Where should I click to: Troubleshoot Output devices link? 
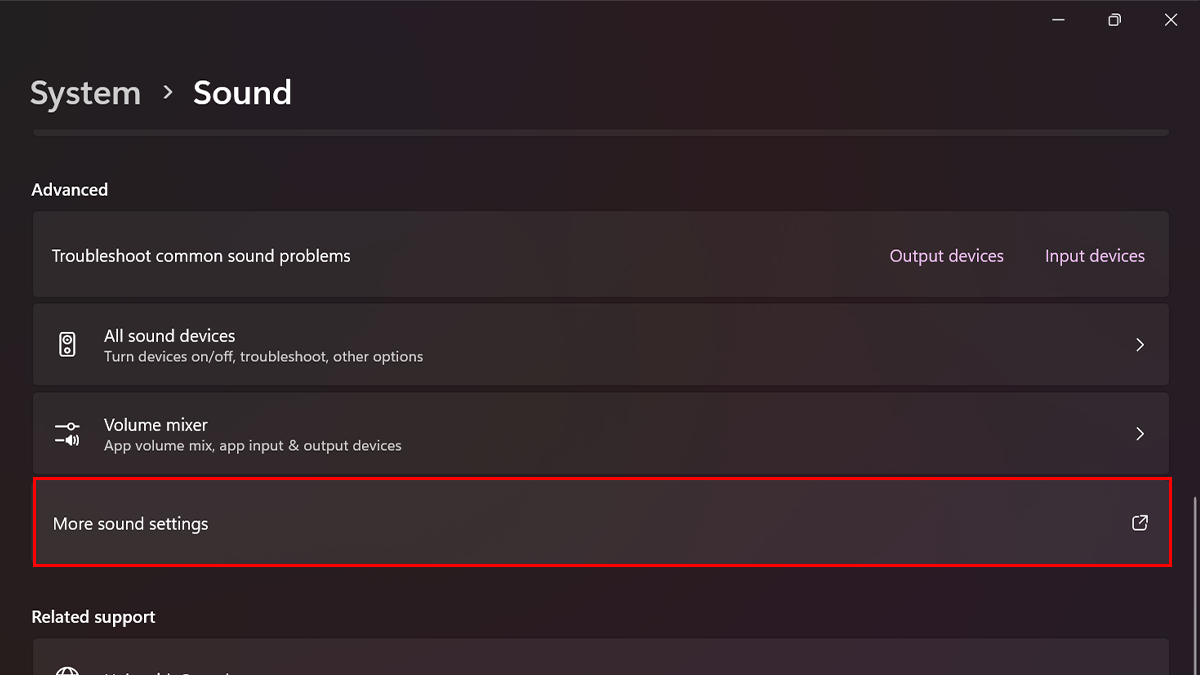(946, 256)
